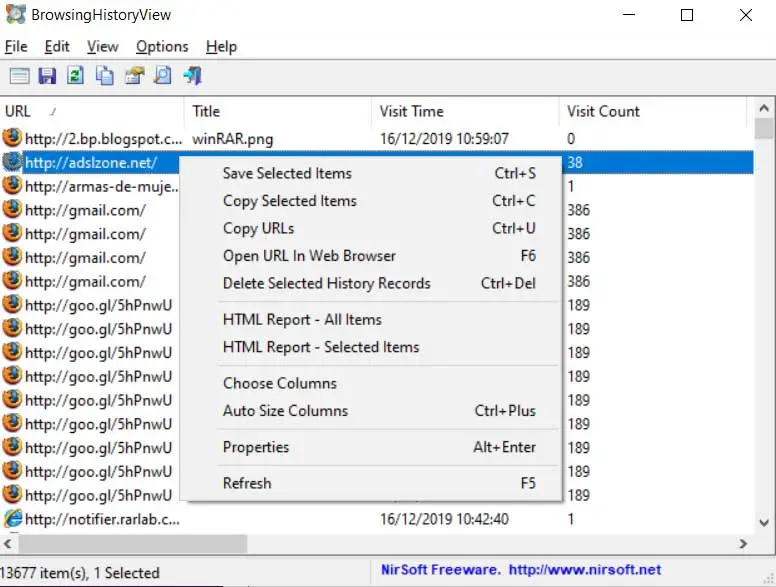Click the BrowsingHistoryView title bar app icon
Screen dimensions: 776x587
coord(15,14)
